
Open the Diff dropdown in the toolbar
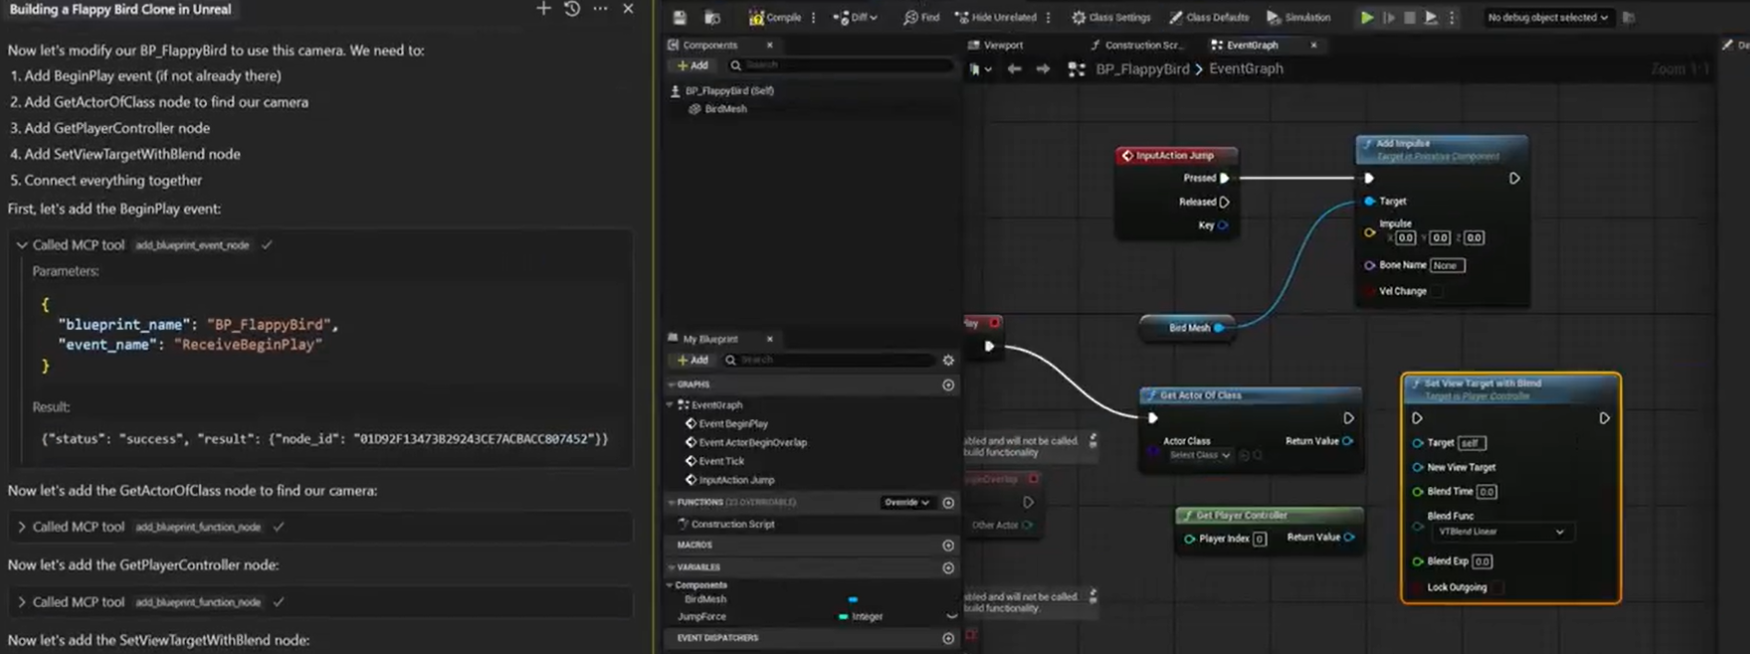[855, 17]
